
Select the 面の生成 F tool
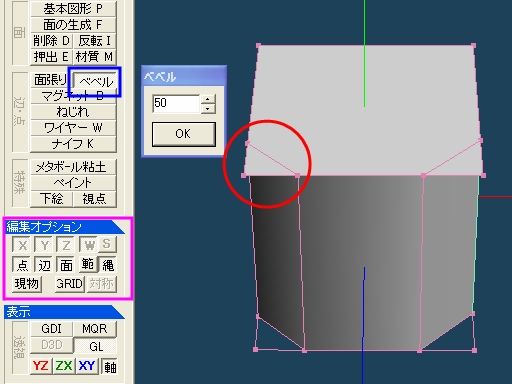pyautogui.click(x=73, y=25)
